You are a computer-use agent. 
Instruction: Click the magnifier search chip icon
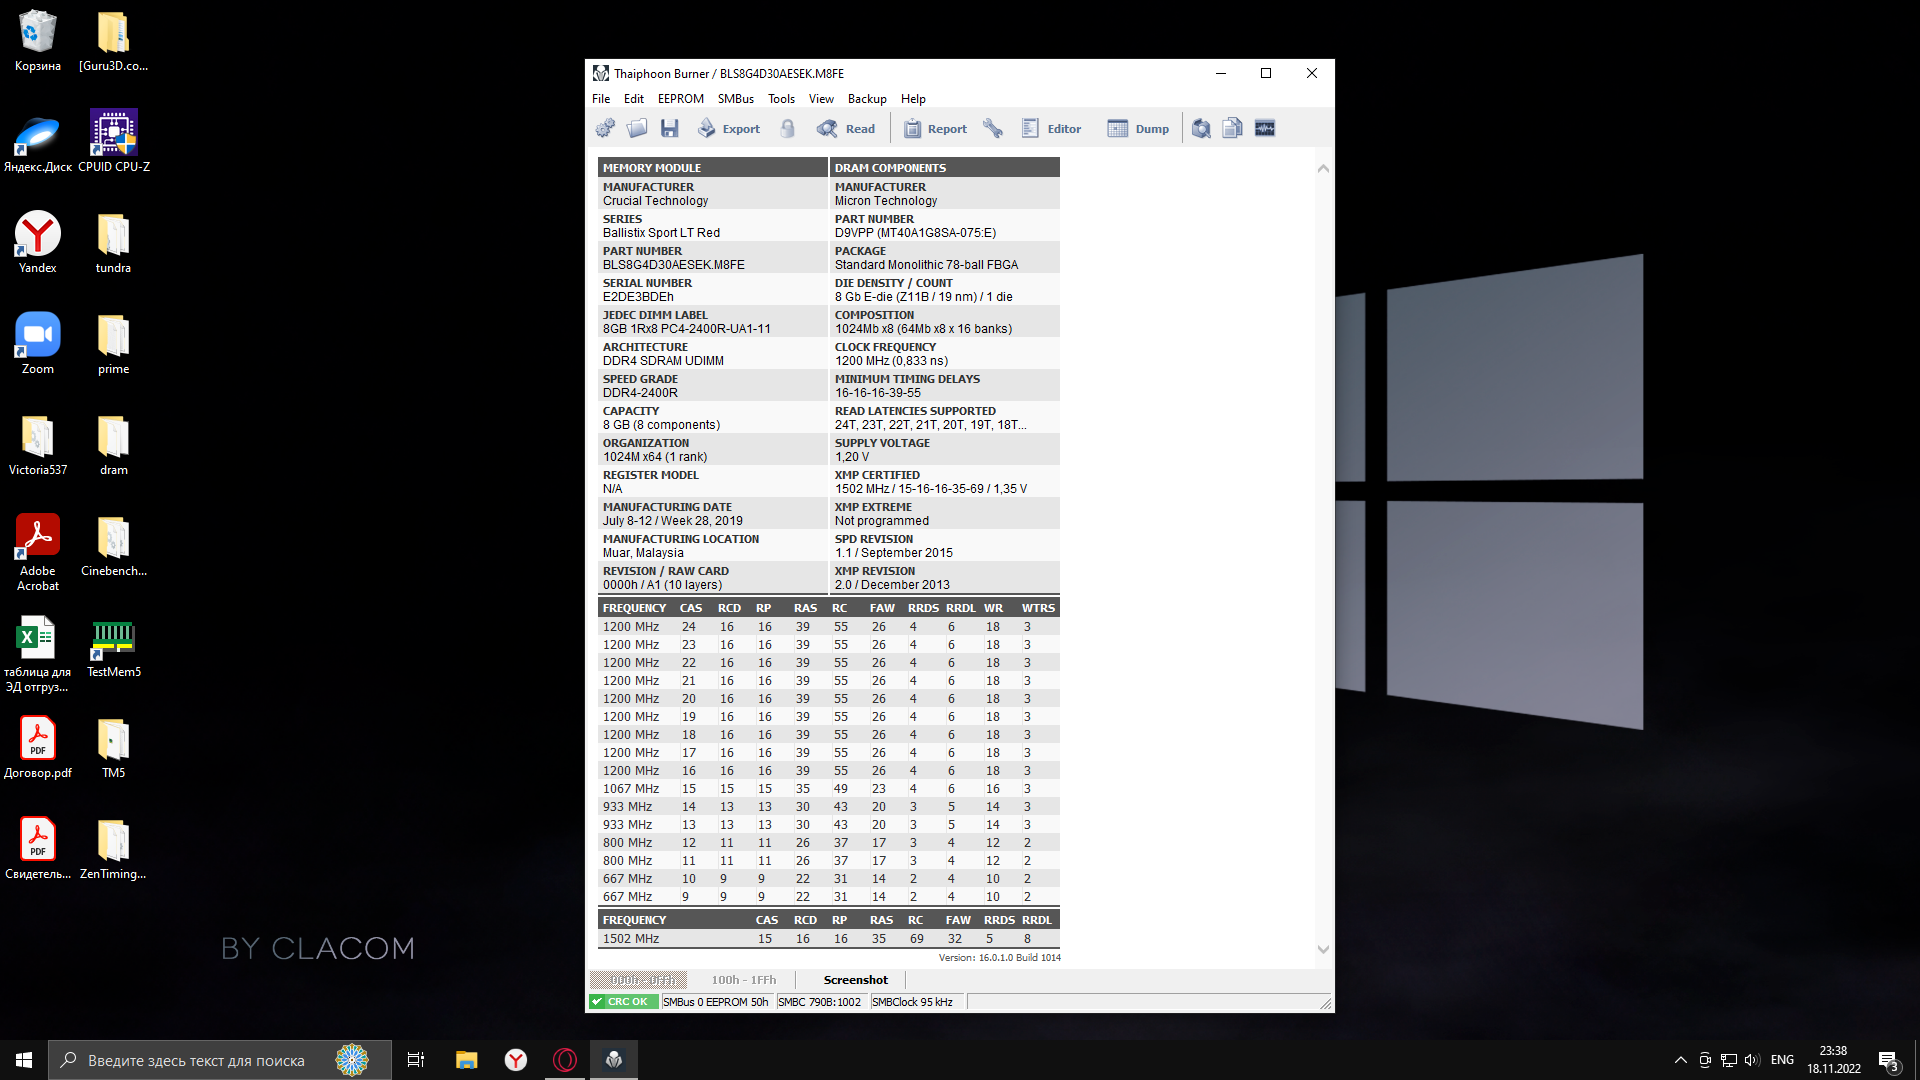1201,128
